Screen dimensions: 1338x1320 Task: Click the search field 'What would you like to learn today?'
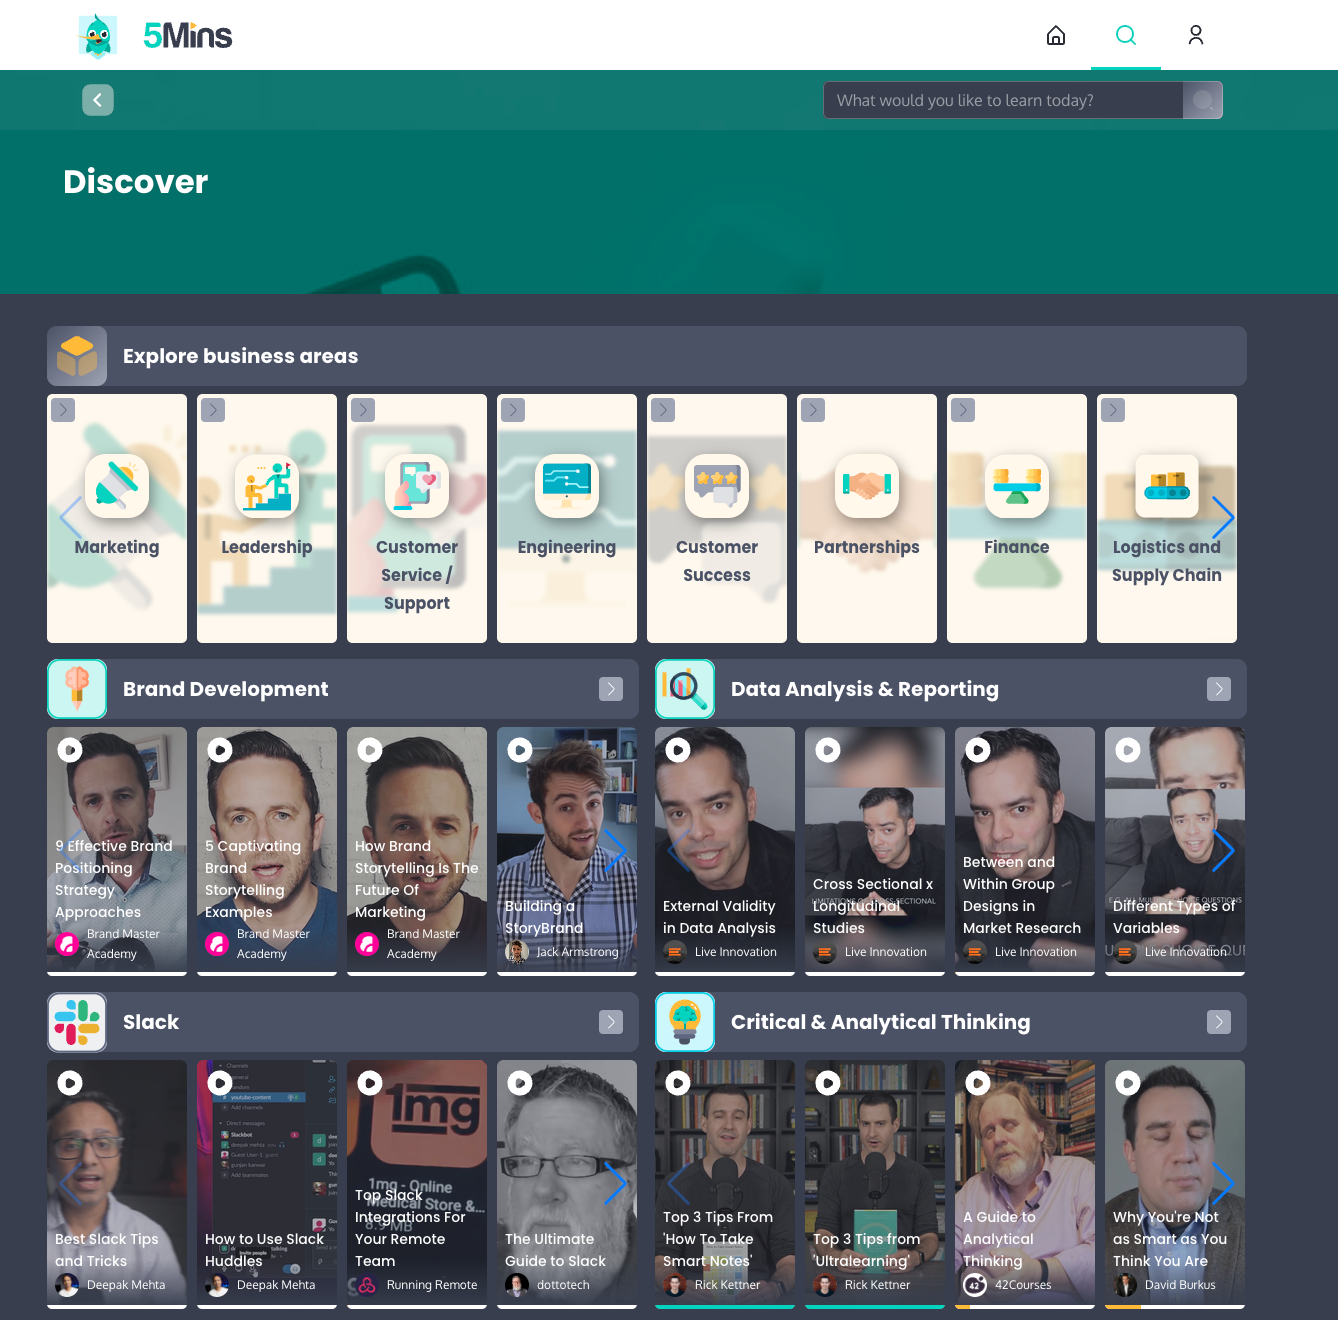pyautogui.click(x=1003, y=100)
